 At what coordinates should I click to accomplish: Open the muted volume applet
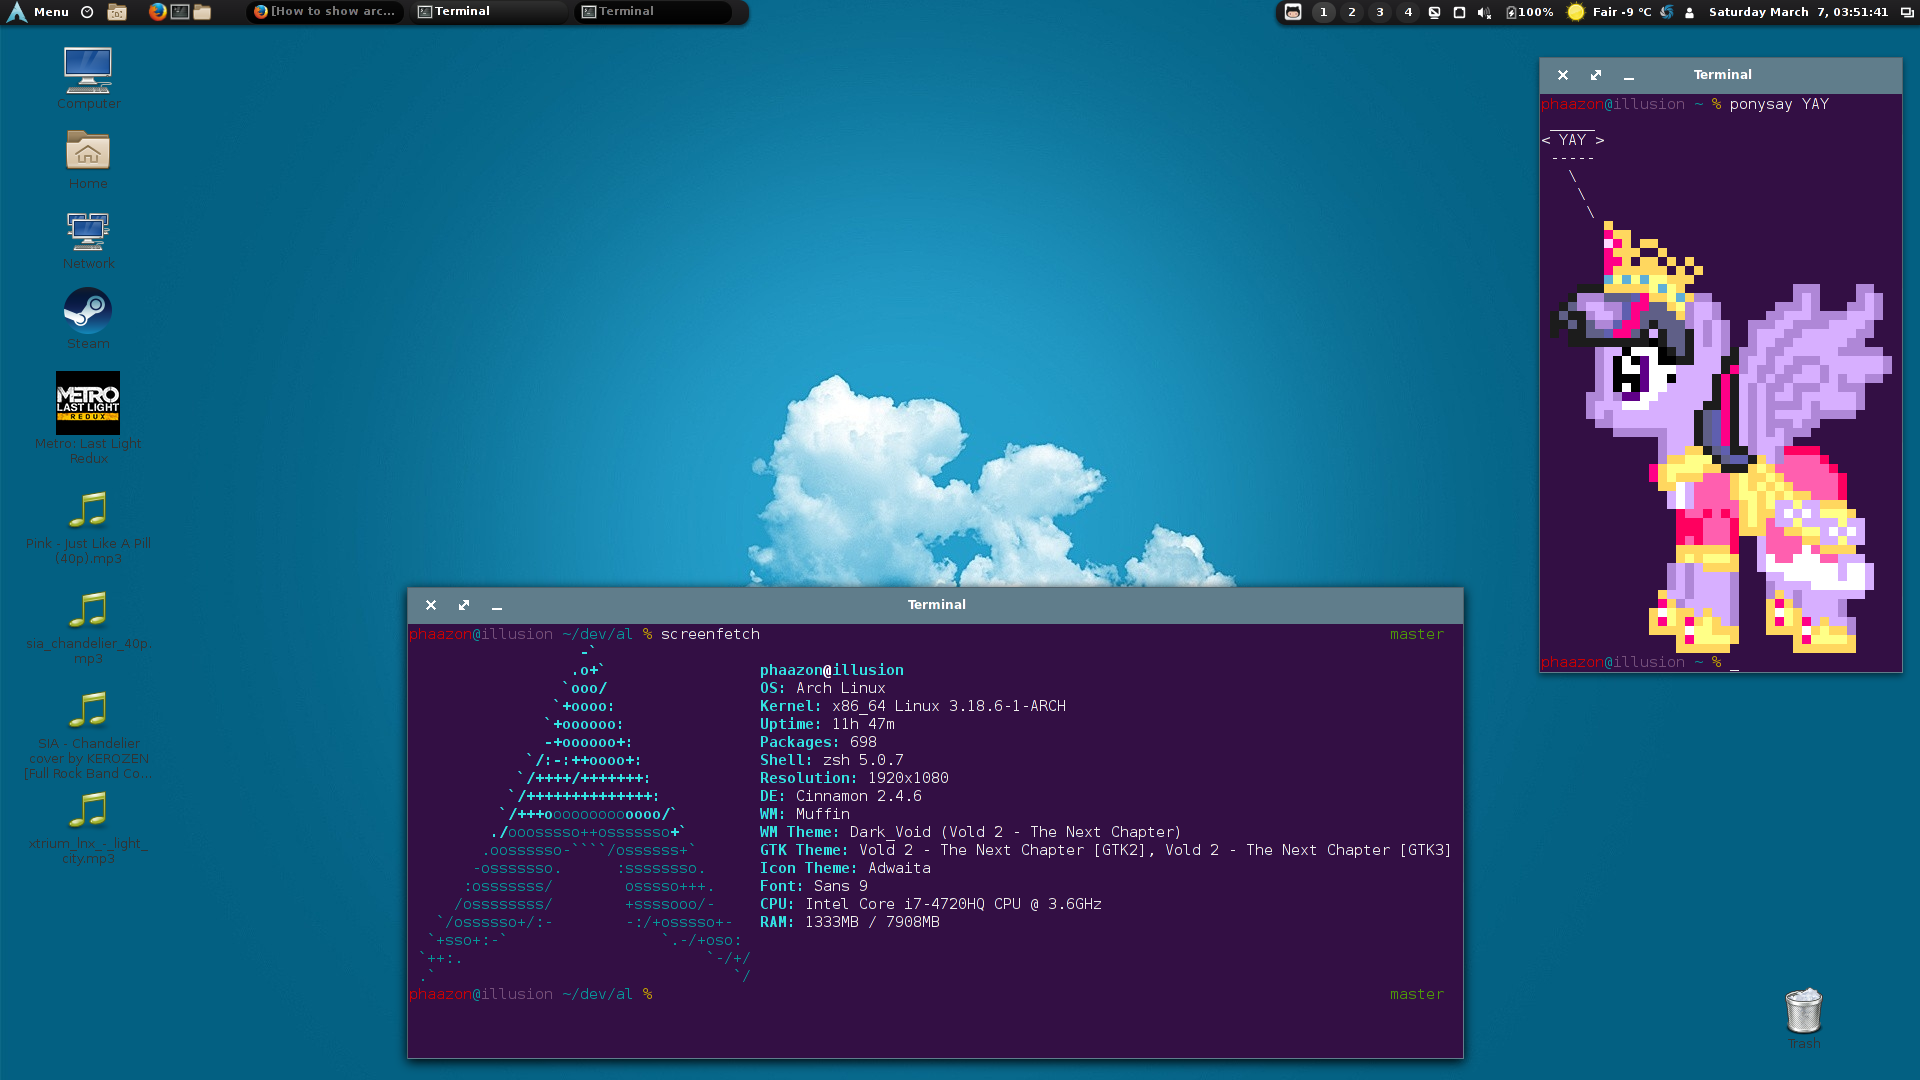1484,12
